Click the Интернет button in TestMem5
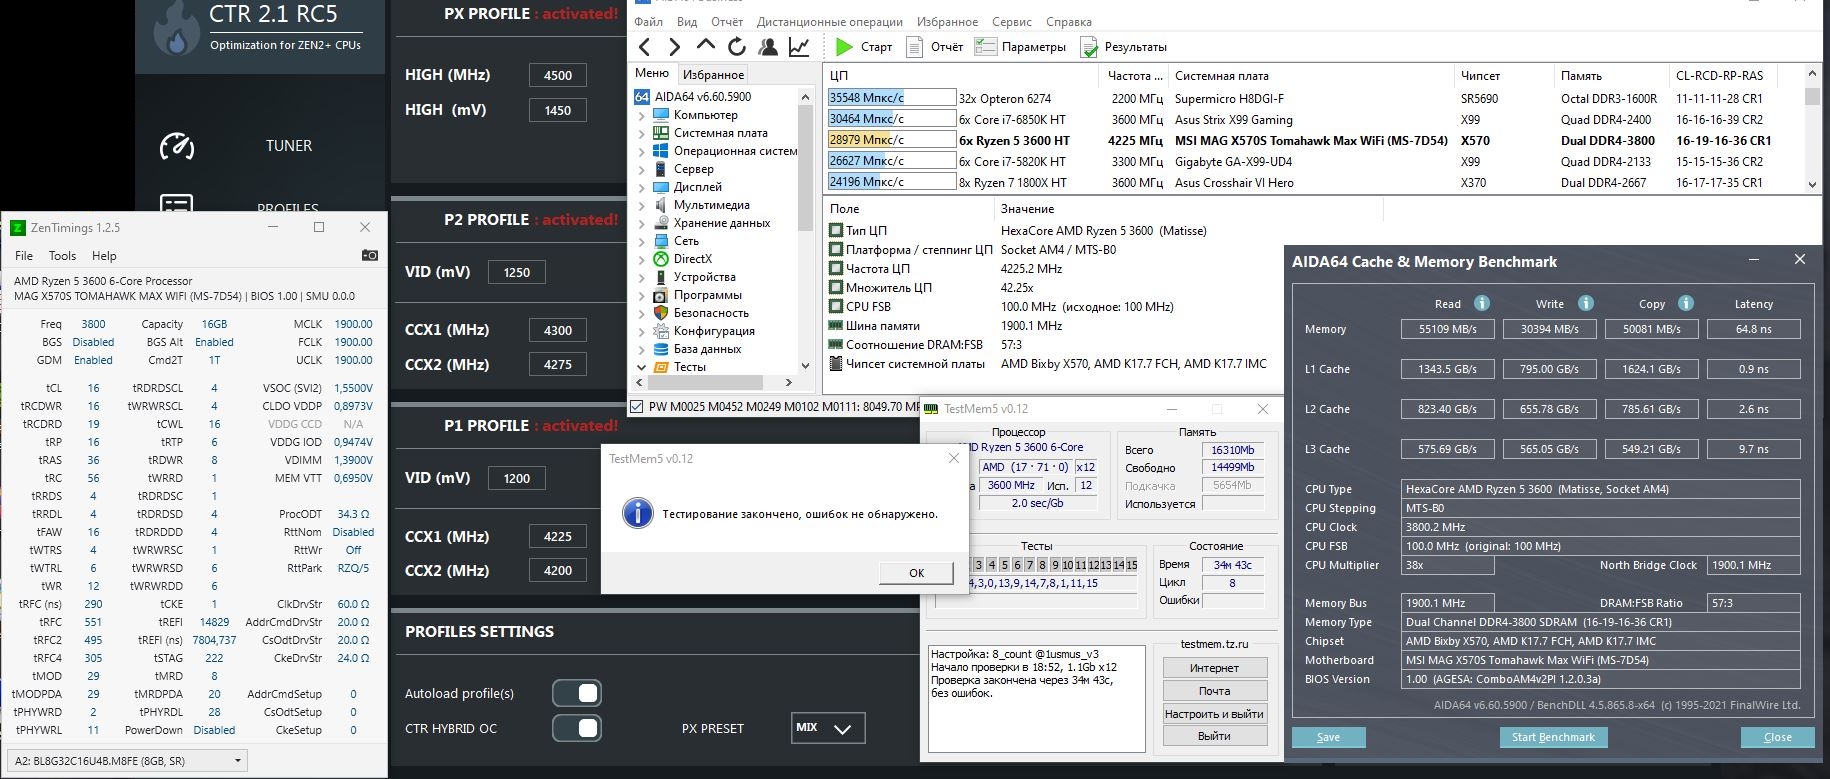 pyautogui.click(x=1215, y=668)
